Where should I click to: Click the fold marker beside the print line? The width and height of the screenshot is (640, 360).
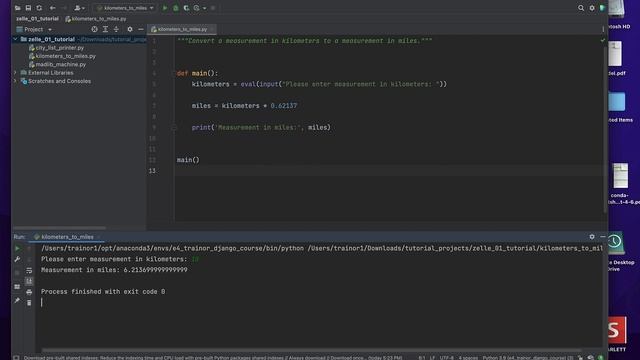click(x=174, y=128)
